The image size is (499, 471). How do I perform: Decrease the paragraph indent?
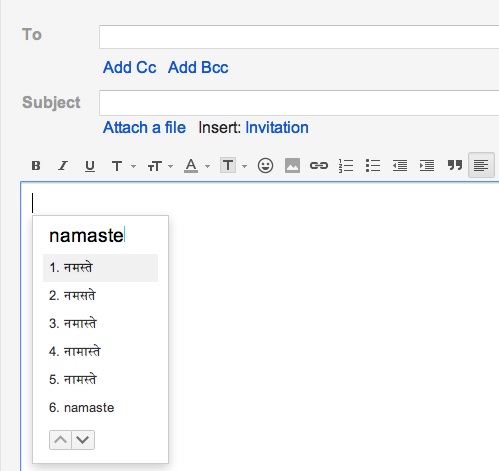(400, 165)
